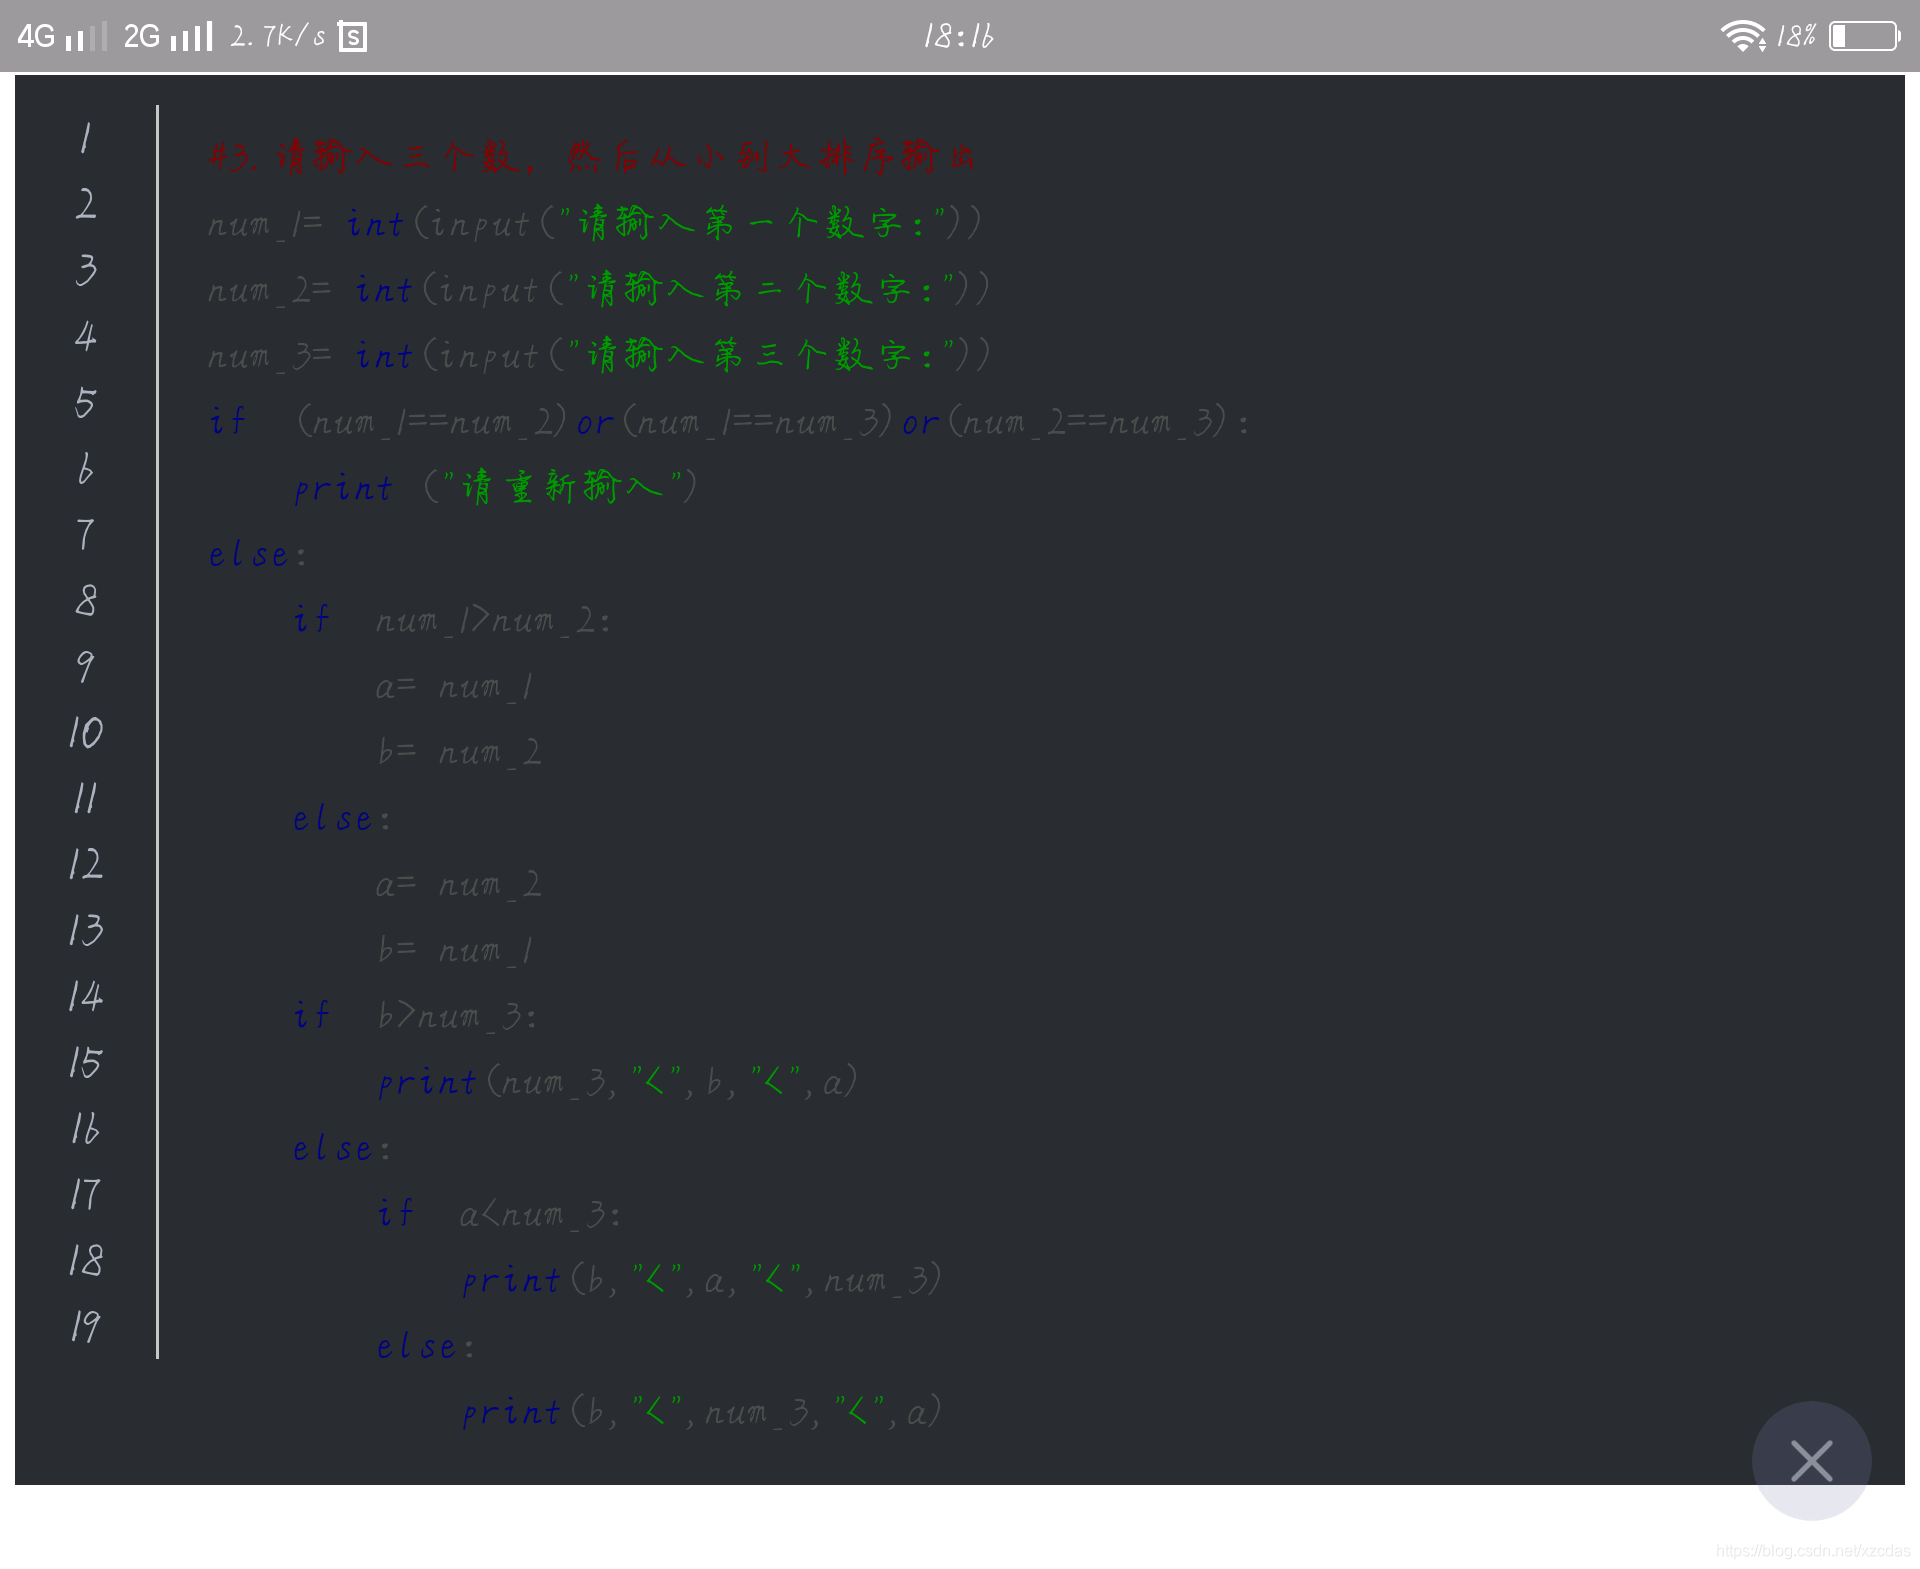Tap the S app notification icon
Screen dimensions: 1920x1569
[352, 37]
